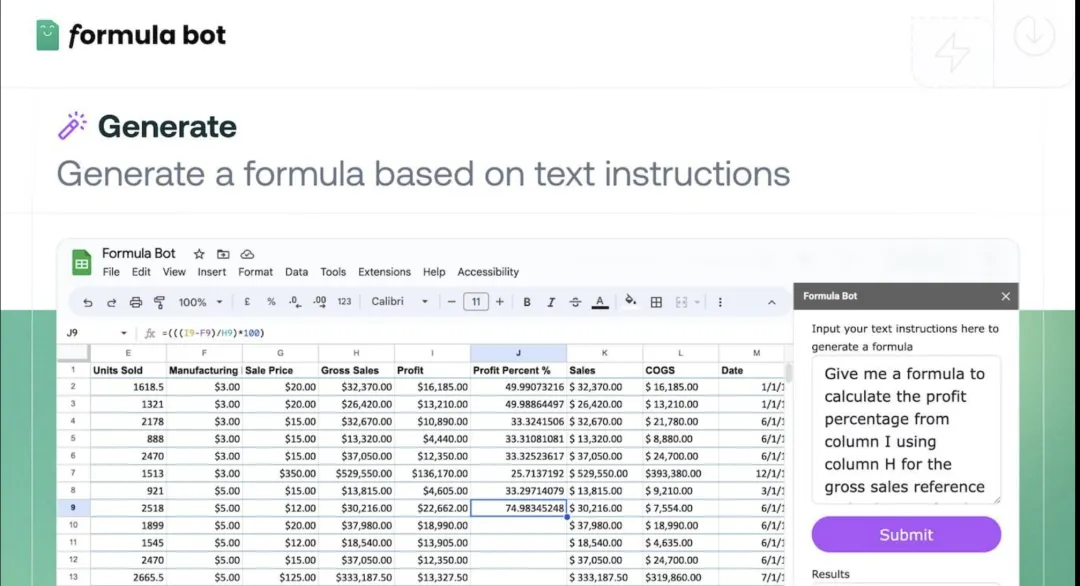Screen dimensions: 1080x586
Task: Open the three-dot more toolbar options
Action: click(720, 302)
